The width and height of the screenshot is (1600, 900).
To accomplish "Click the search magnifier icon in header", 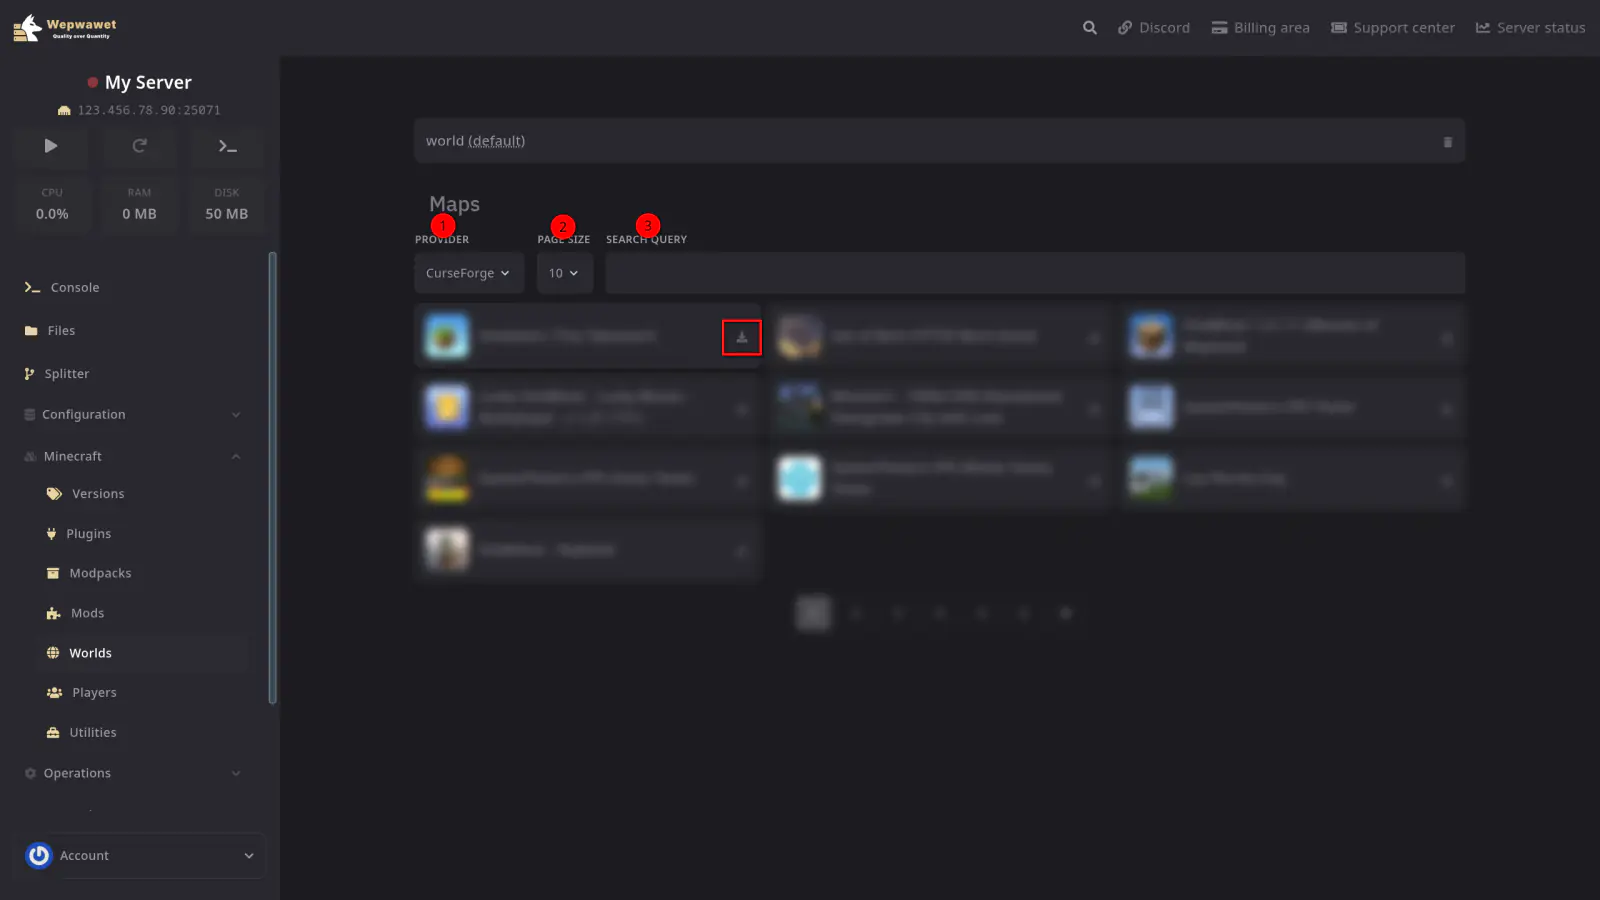I will (x=1089, y=28).
